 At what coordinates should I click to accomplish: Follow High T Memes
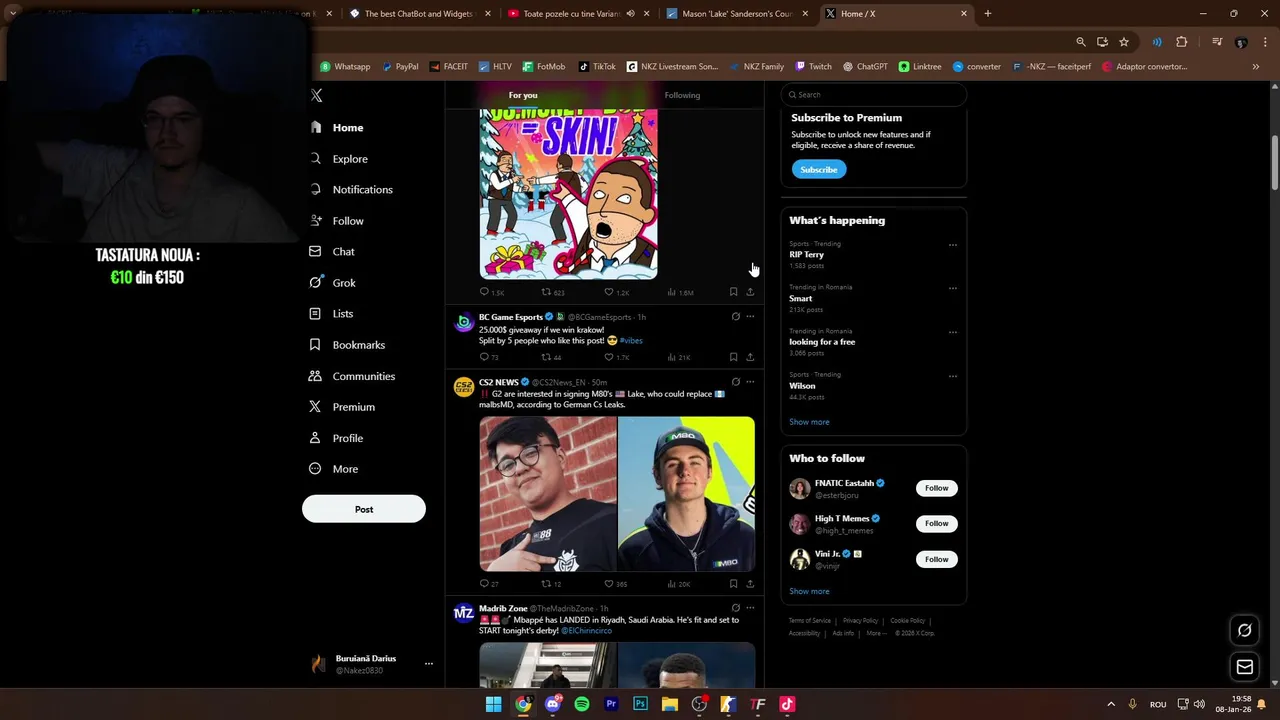[937, 523]
